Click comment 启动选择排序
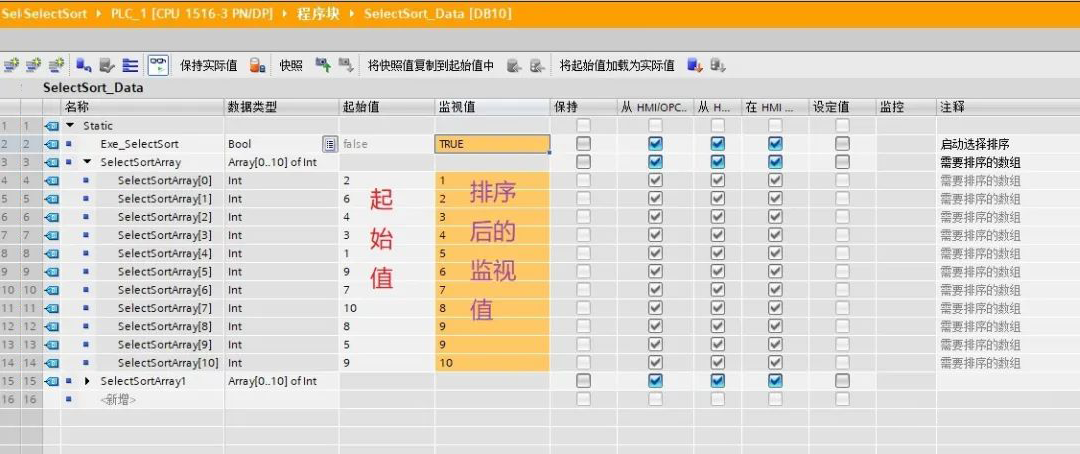1080x454 pixels. [x=975, y=144]
